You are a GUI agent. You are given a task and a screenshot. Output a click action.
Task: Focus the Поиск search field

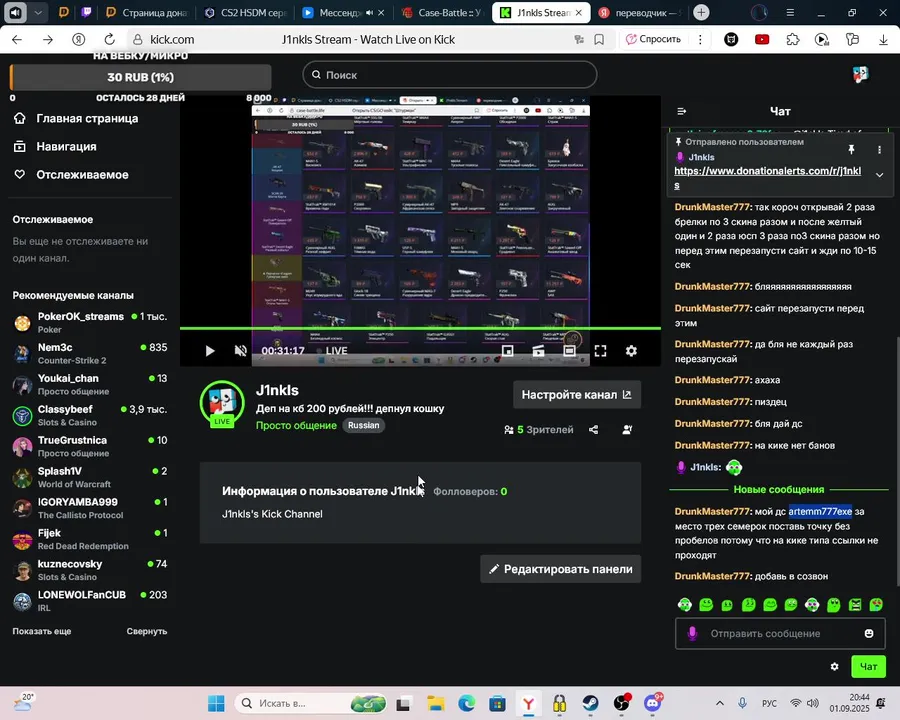[x=450, y=75]
